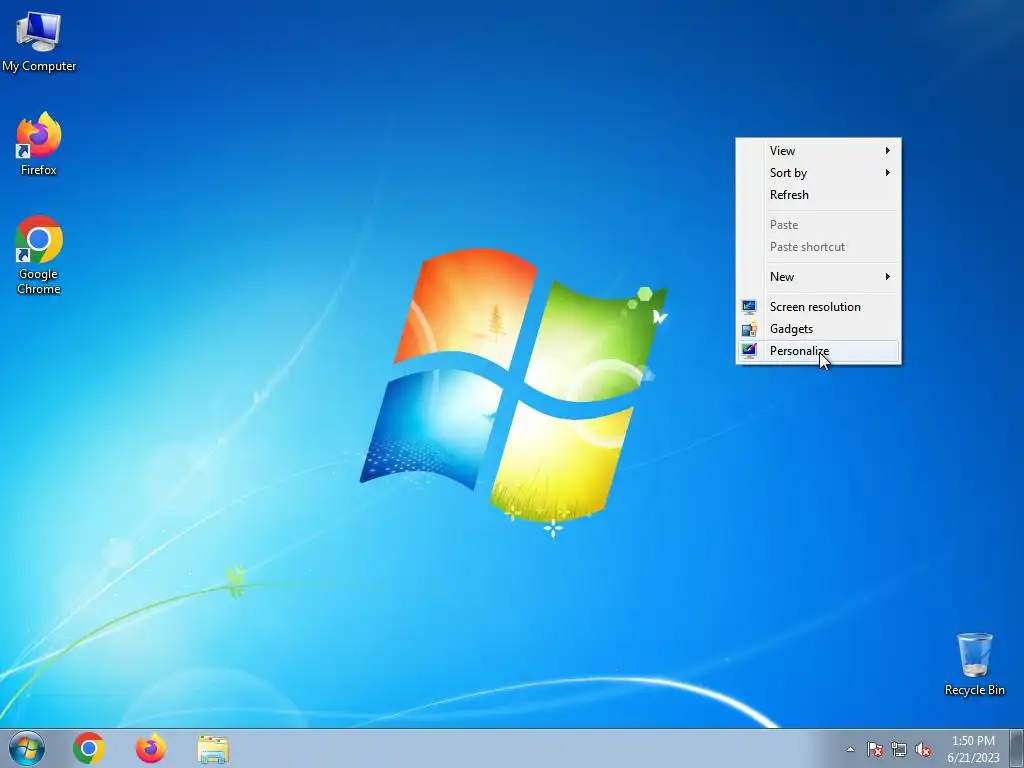Image resolution: width=1024 pixels, height=768 pixels.
Task: Open Windows Explorer from the taskbar
Action: (x=213, y=749)
